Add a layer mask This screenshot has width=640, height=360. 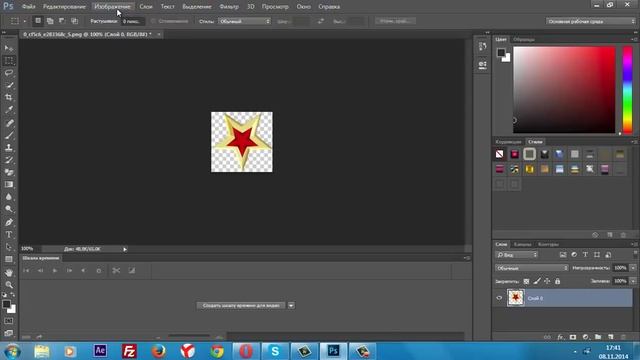(x=573, y=337)
